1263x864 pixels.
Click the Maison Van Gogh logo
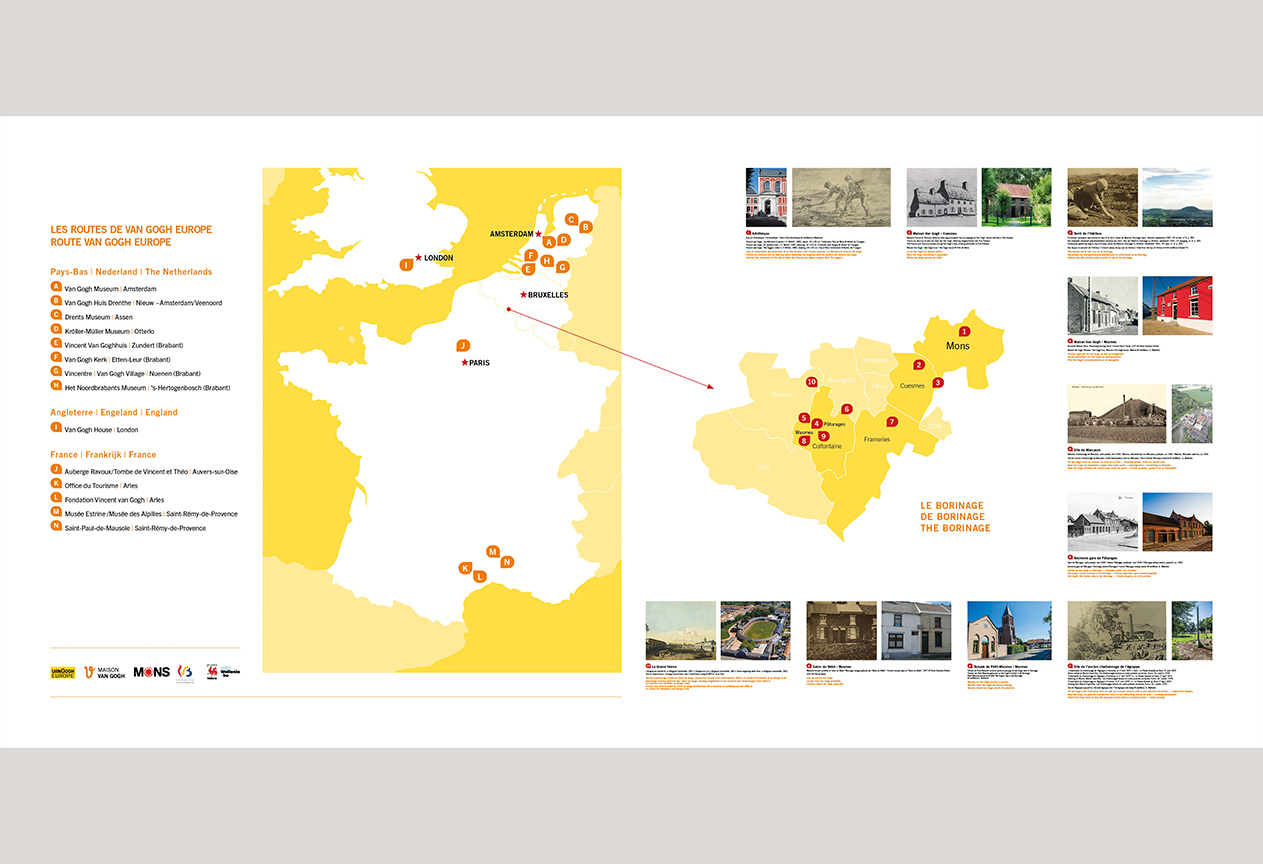[x=105, y=672]
